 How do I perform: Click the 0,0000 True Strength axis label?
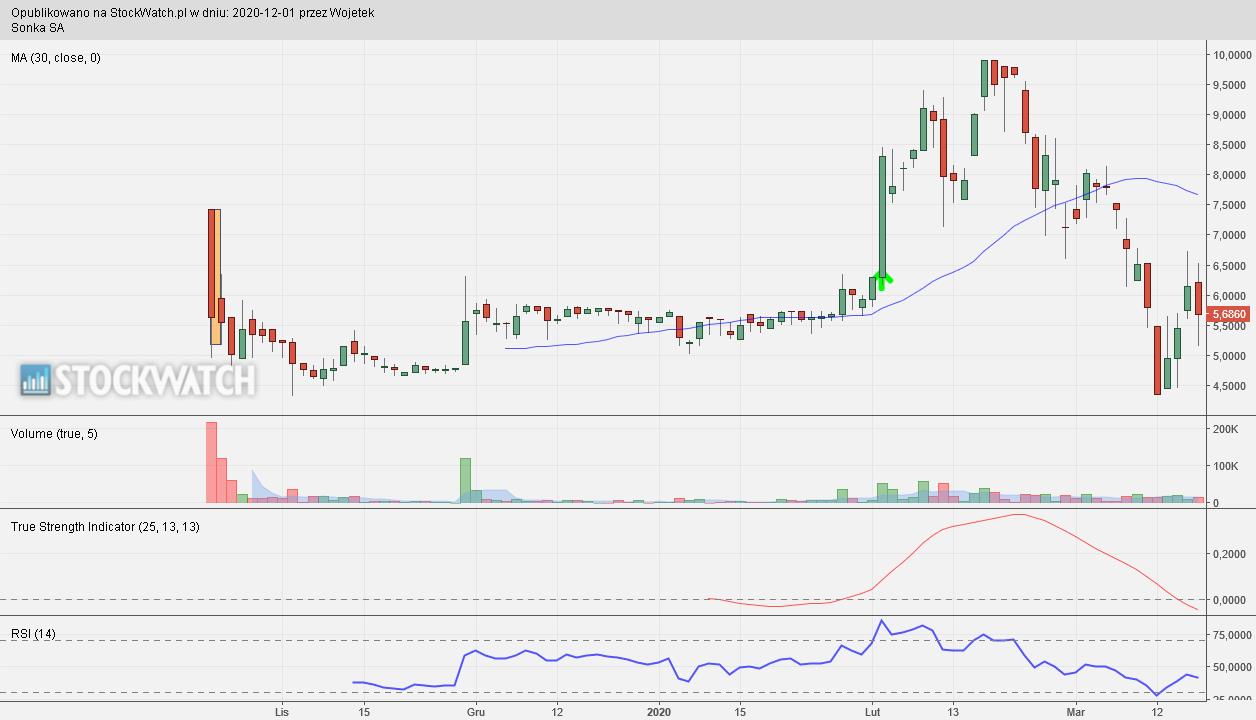(1229, 600)
